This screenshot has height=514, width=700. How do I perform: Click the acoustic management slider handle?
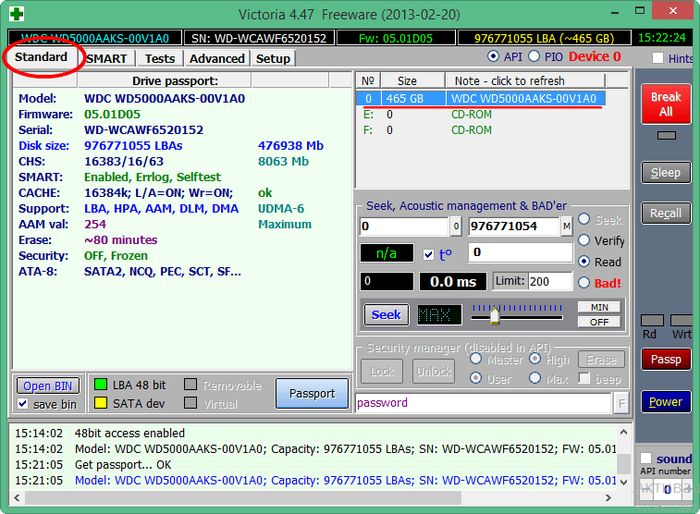coord(493,315)
